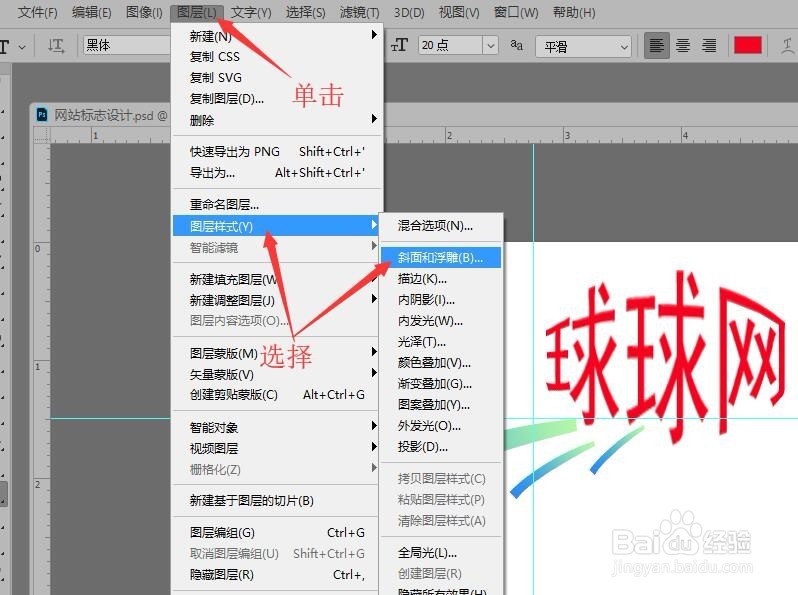The width and height of the screenshot is (798, 595).
Task: Open the 编辑(E) menu
Action: click(x=92, y=12)
